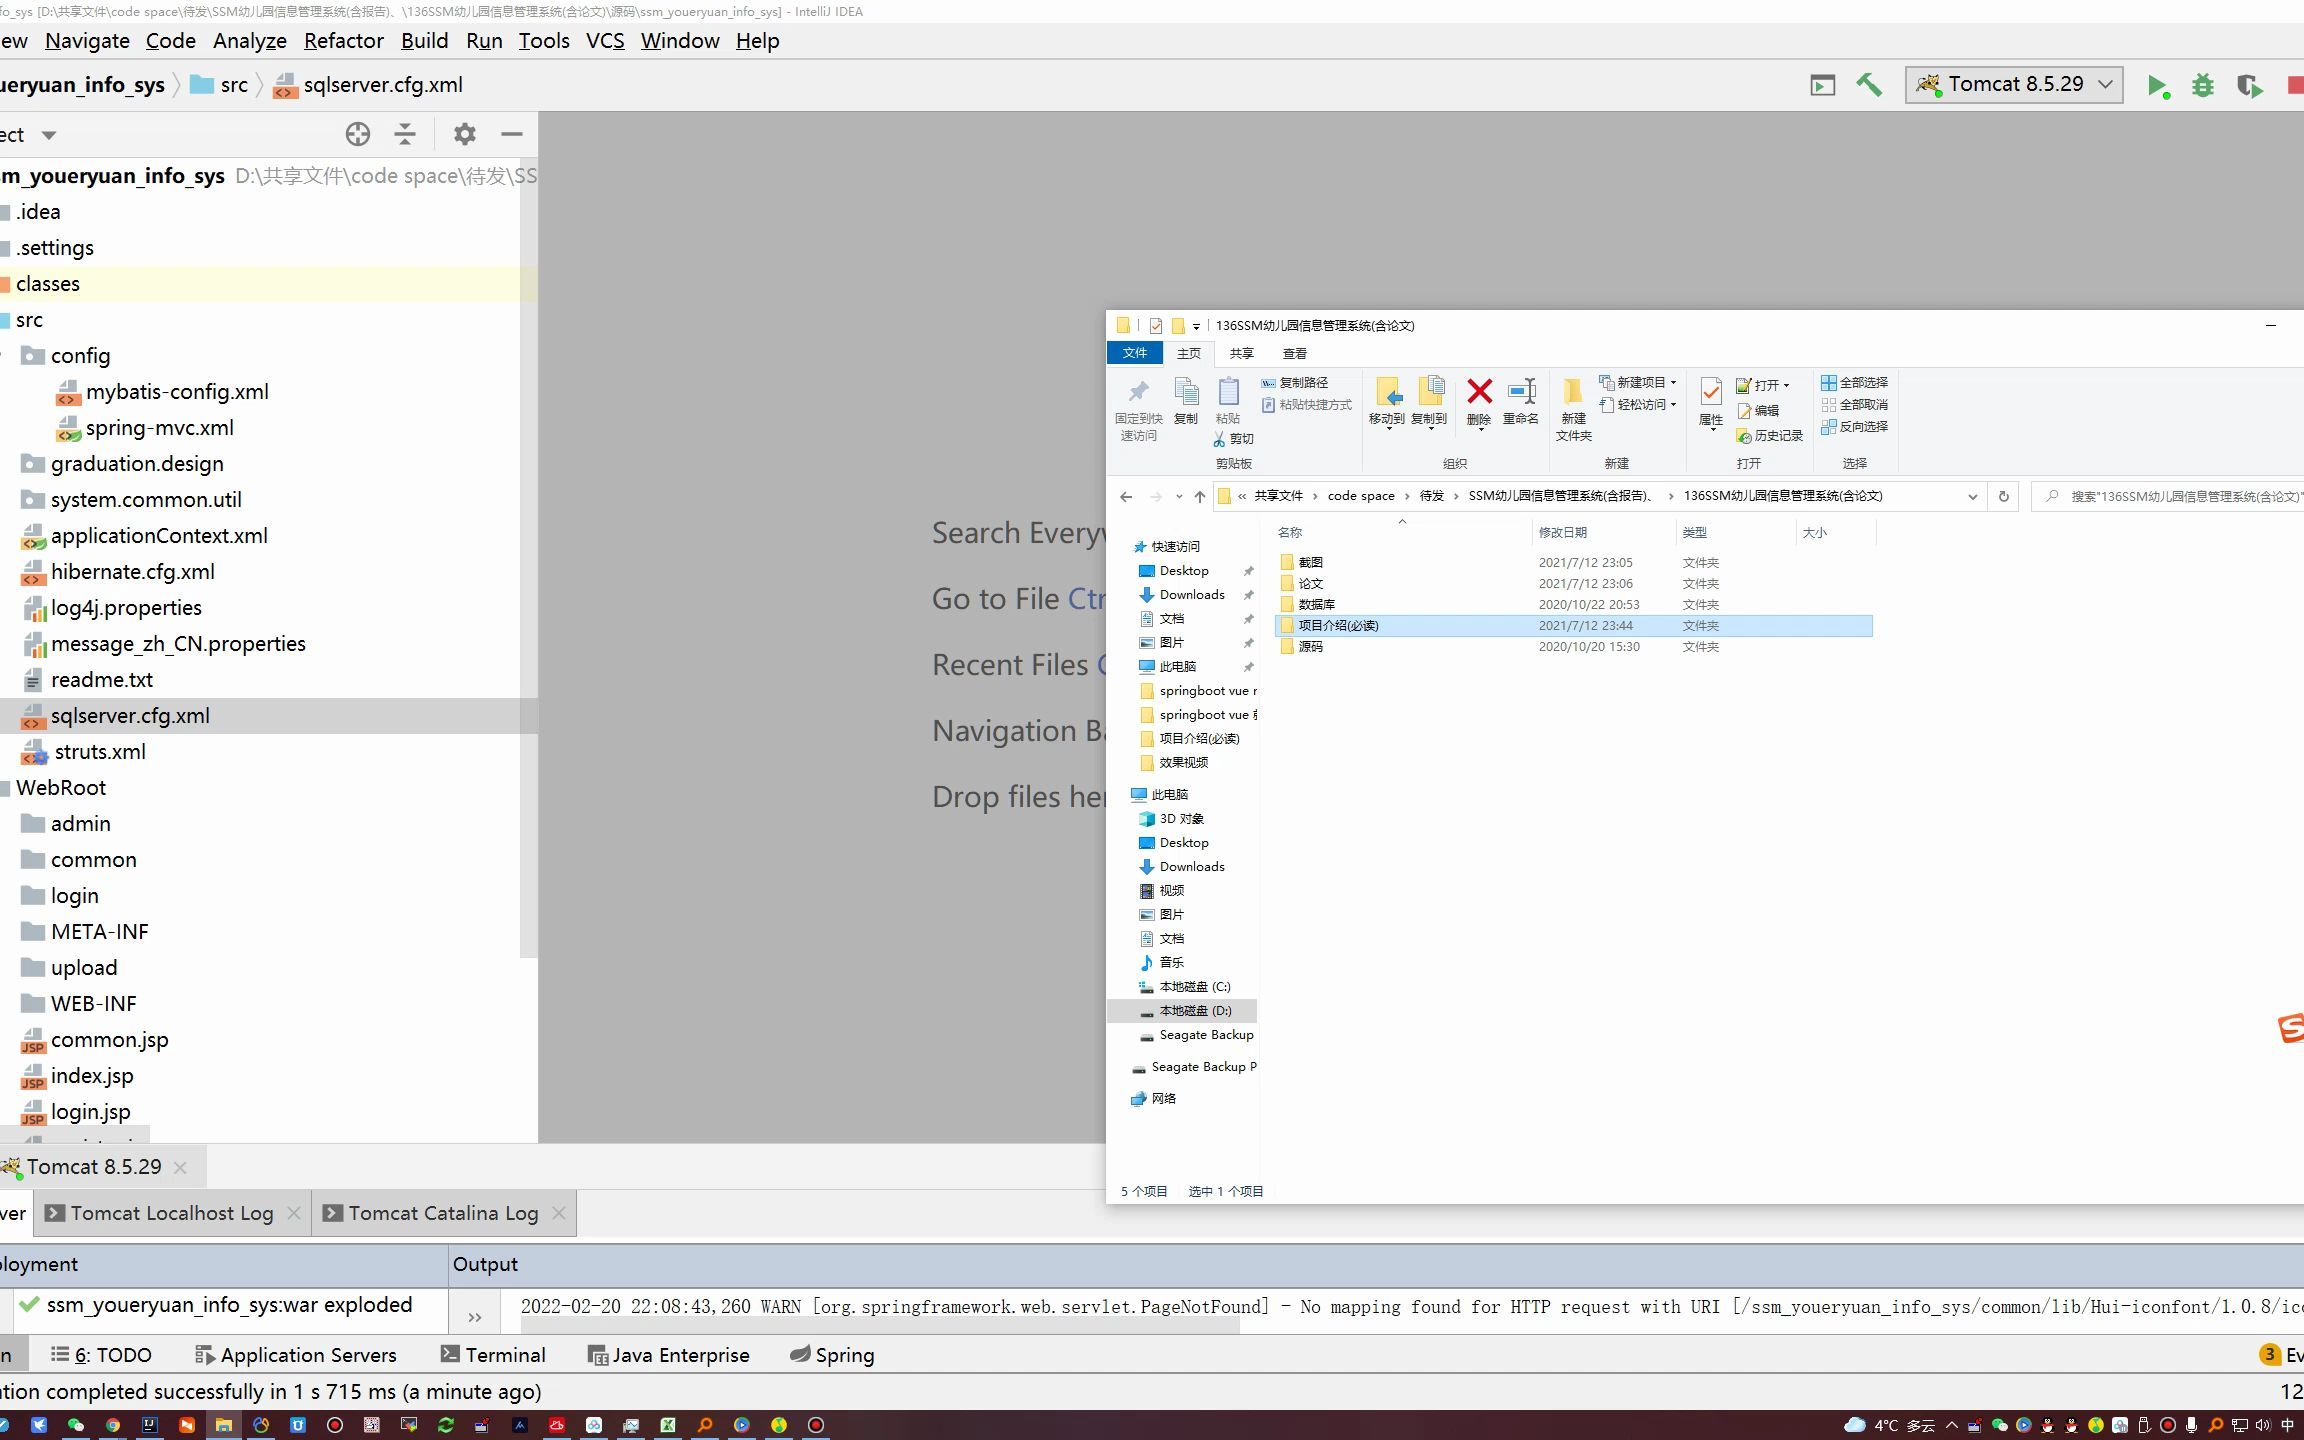The height and width of the screenshot is (1440, 2304).
Task: Switch to Tomcat Catalina Log tab
Action: [x=443, y=1213]
